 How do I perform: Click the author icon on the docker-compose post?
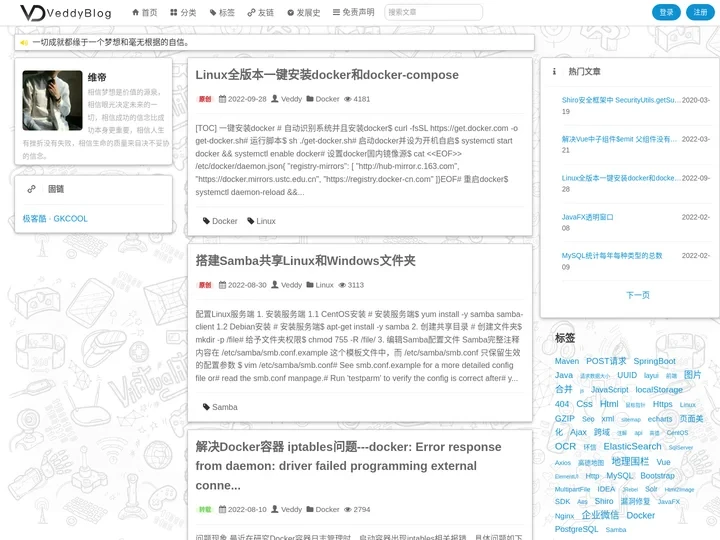pyautogui.click(x=275, y=99)
